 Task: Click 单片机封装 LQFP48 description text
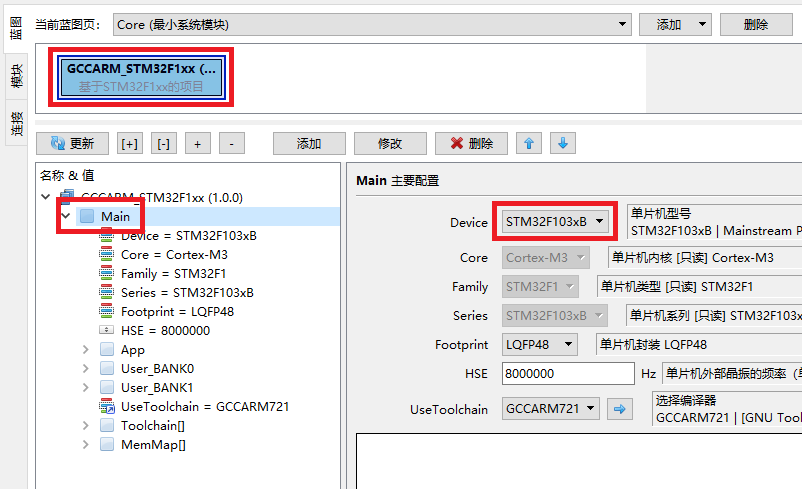coord(653,345)
